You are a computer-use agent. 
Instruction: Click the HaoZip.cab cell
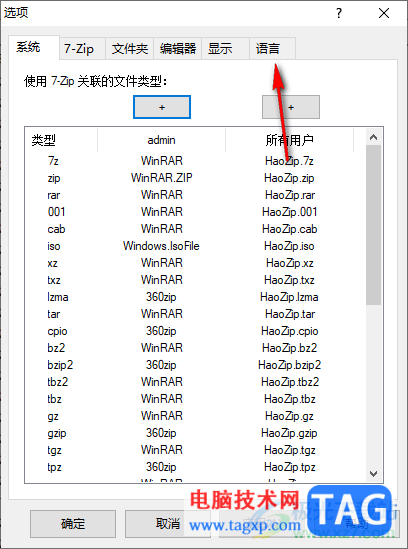[x=290, y=229]
